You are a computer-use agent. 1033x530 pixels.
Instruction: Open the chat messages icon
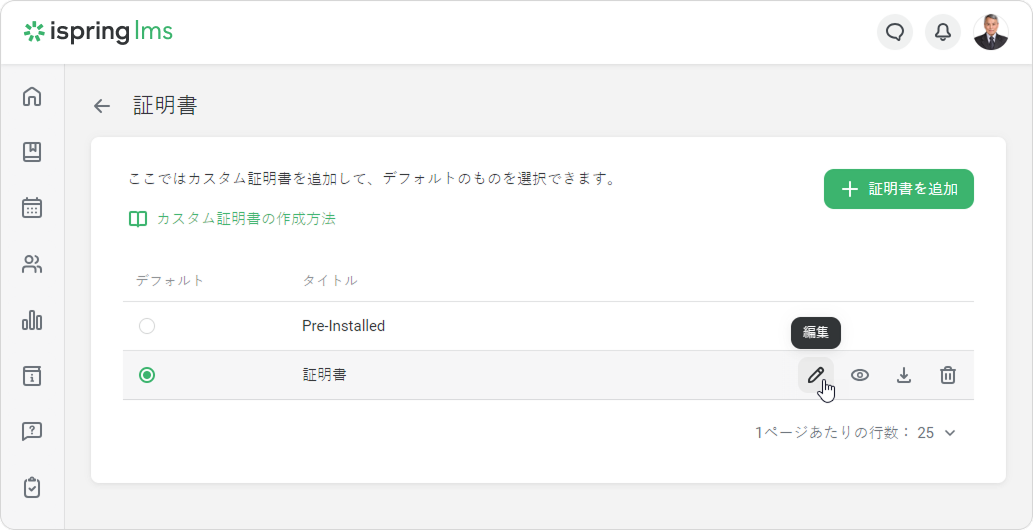coord(895,32)
